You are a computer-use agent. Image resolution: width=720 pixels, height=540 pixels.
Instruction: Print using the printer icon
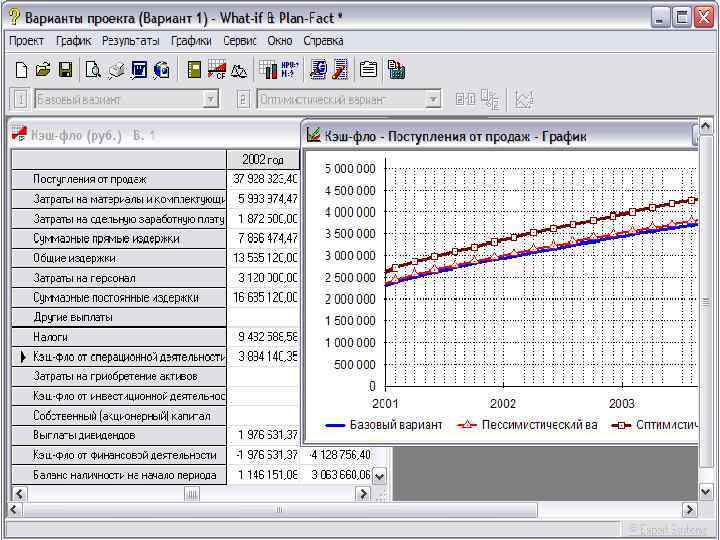(117, 70)
